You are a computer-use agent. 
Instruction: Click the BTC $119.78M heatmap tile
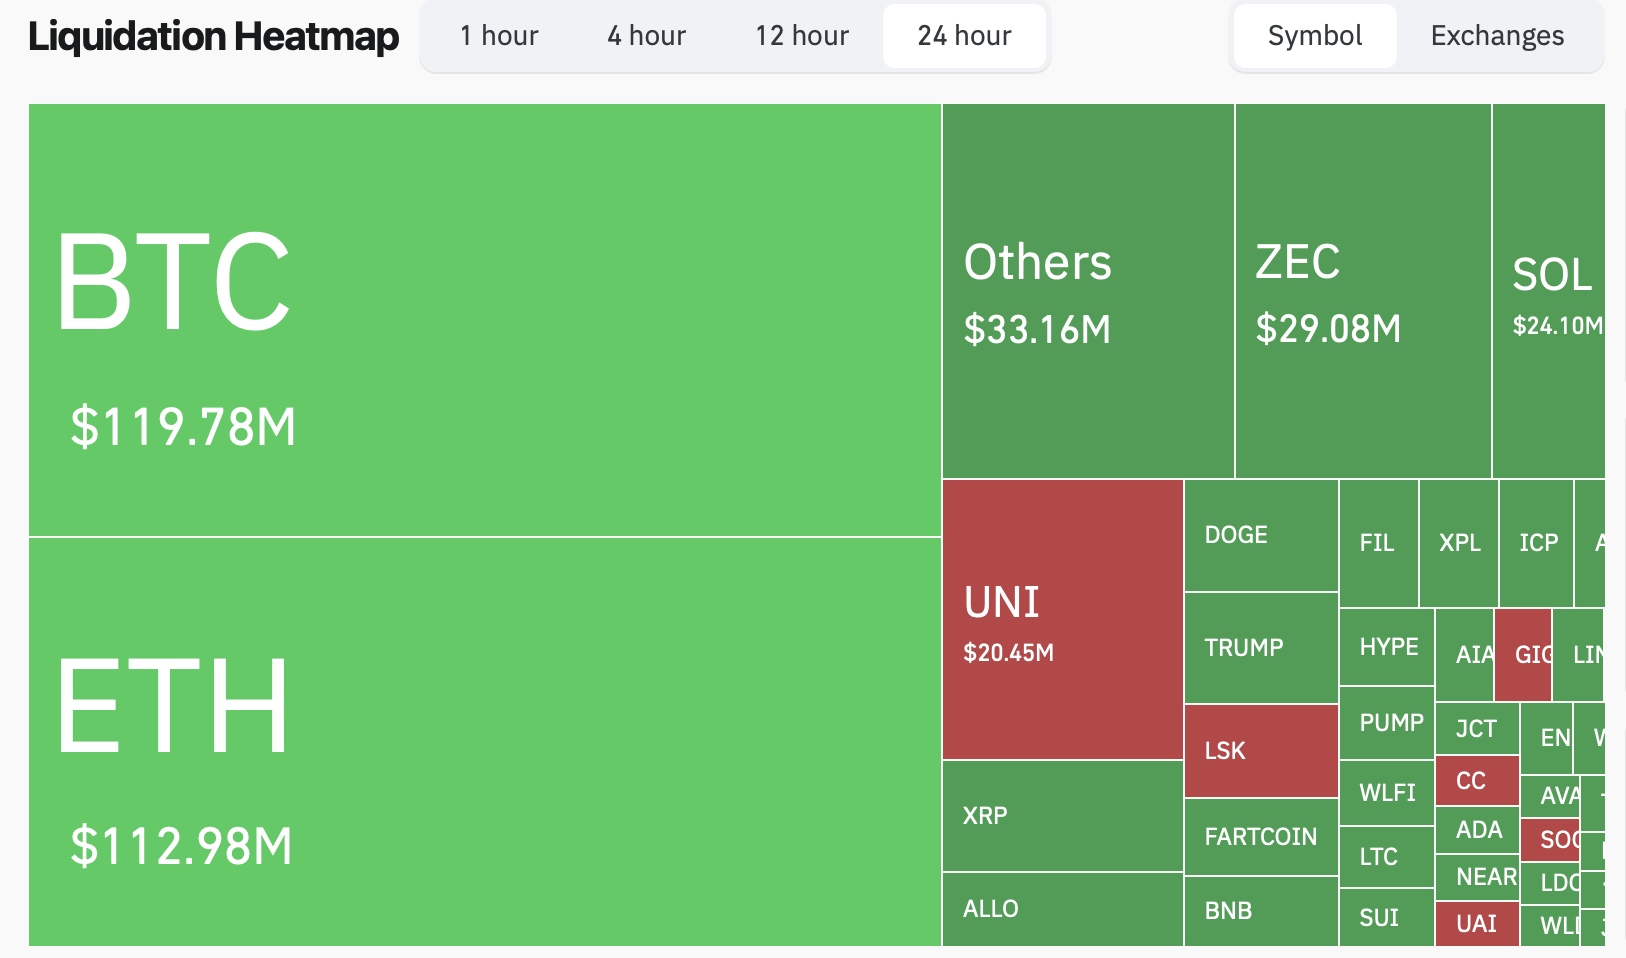485,320
